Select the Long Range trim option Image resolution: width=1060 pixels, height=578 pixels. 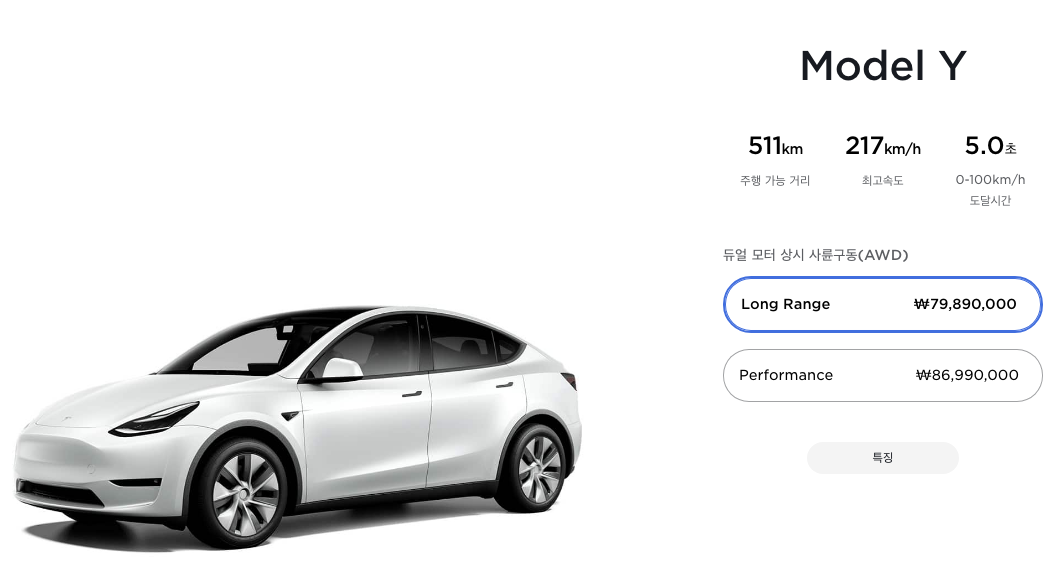[882, 304]
